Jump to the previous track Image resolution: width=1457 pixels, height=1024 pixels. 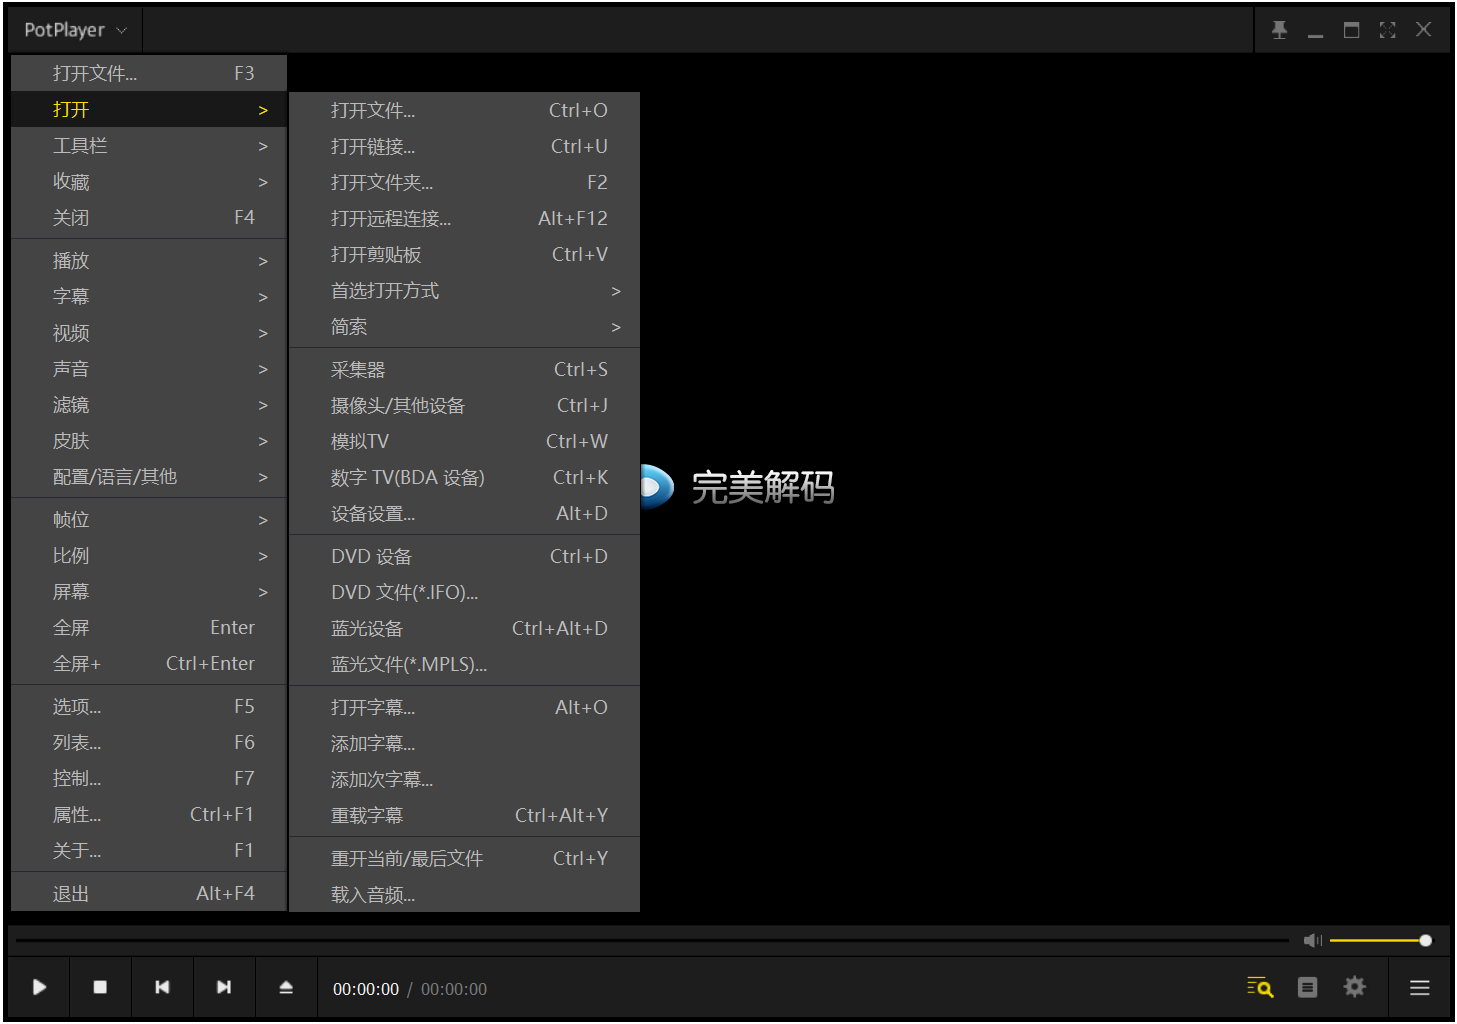coord(162,987)
